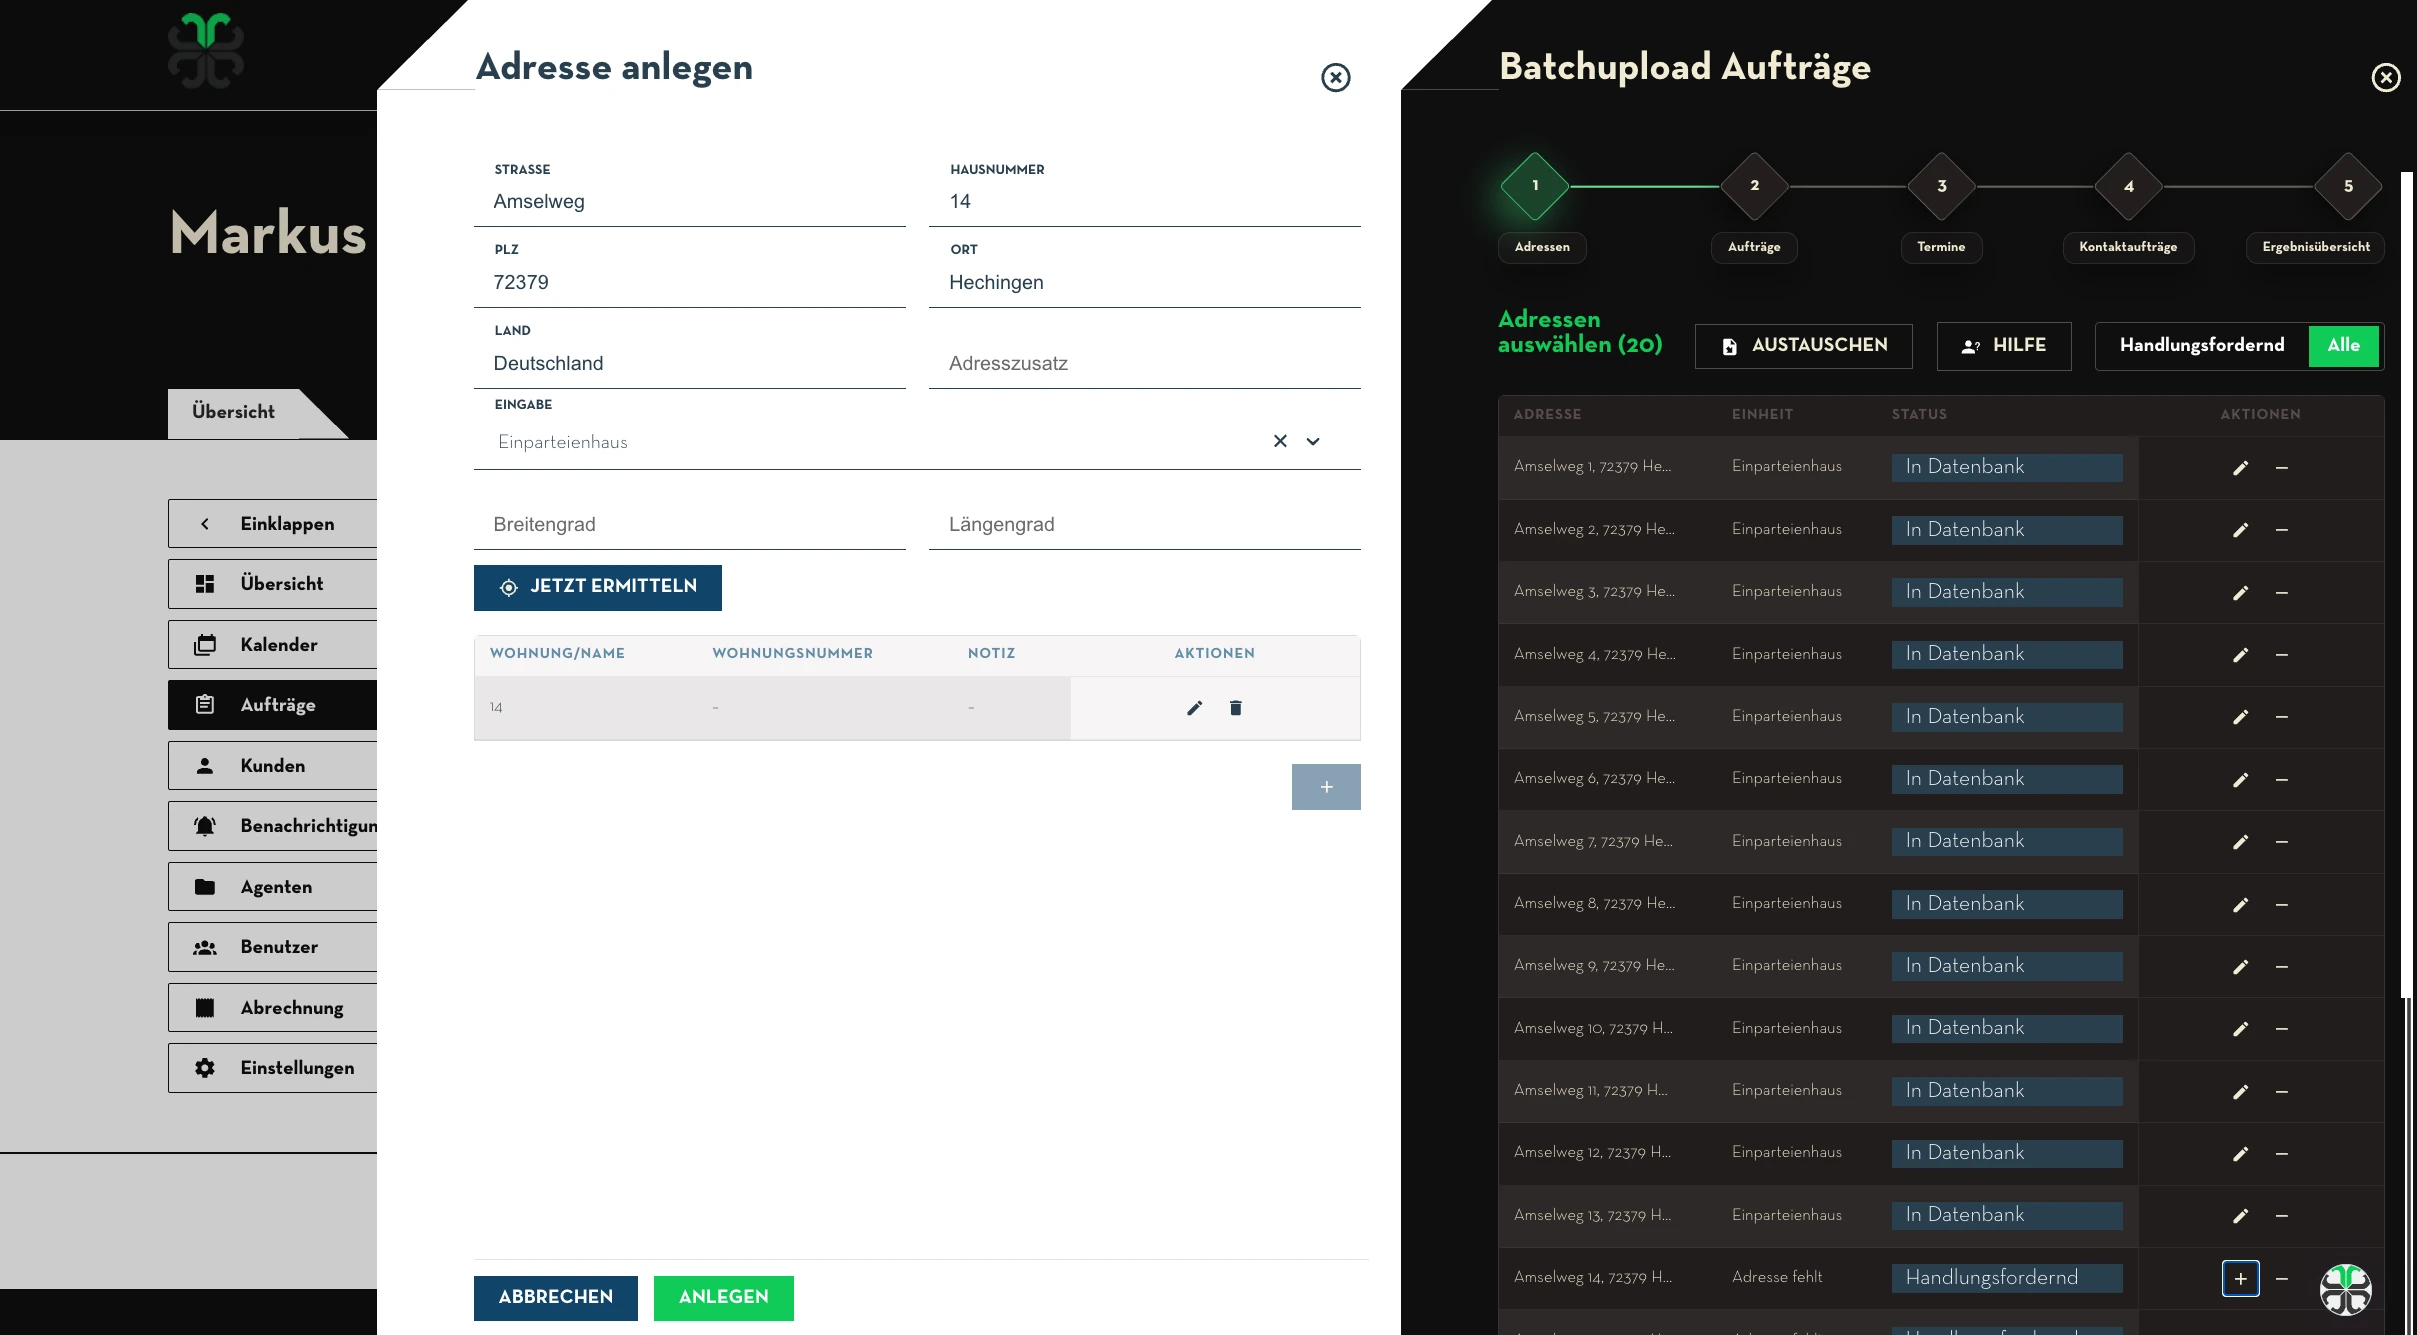Open Benachrichtigungen via the bell icon

pyautogui.click(x=205, y=826)
